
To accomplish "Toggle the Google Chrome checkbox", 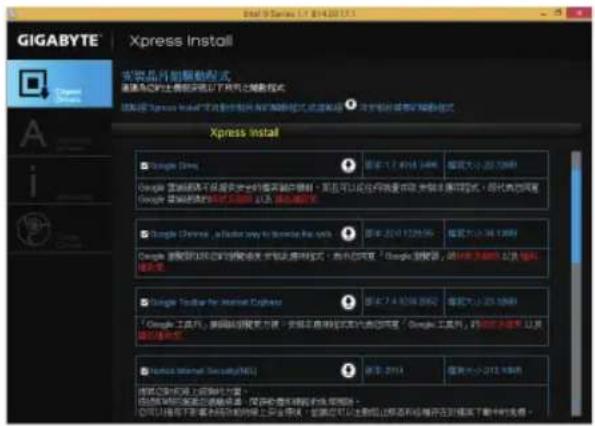I will point(144,234).
